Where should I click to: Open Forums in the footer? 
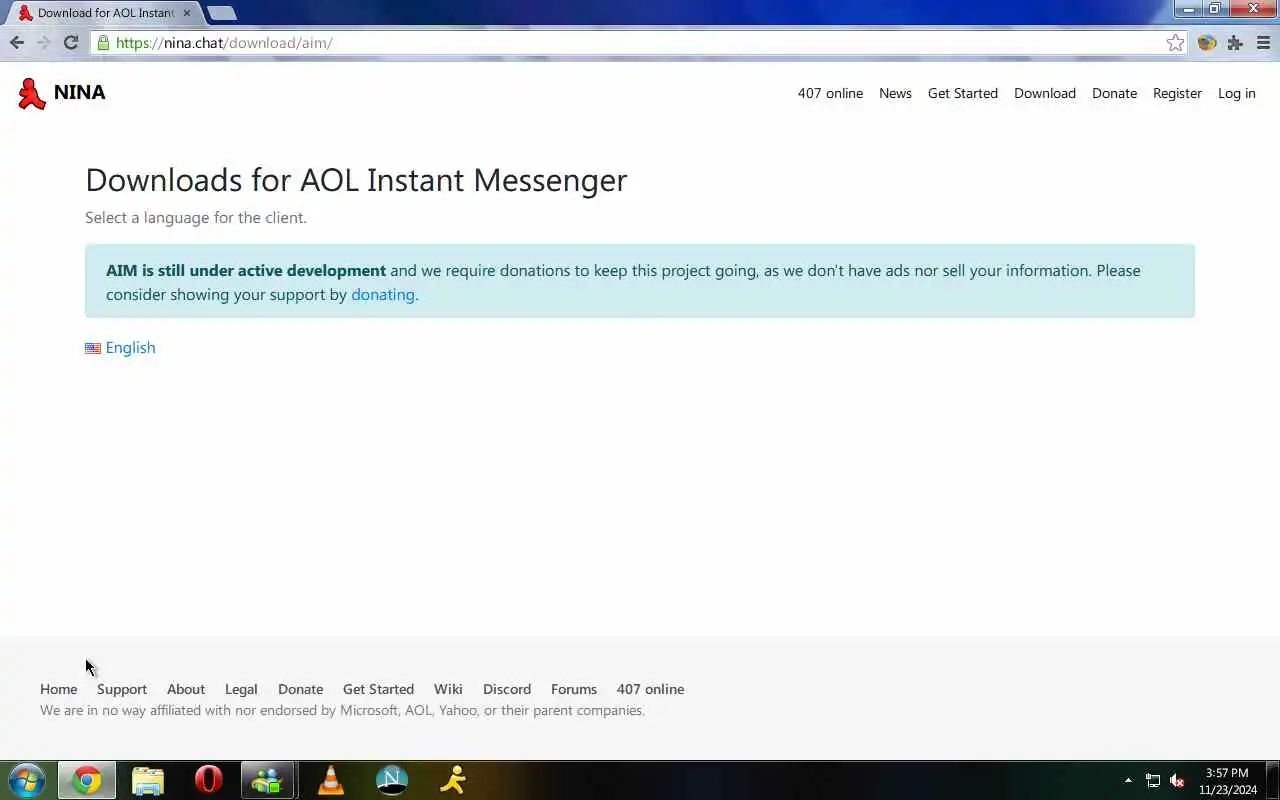[574, 689]
